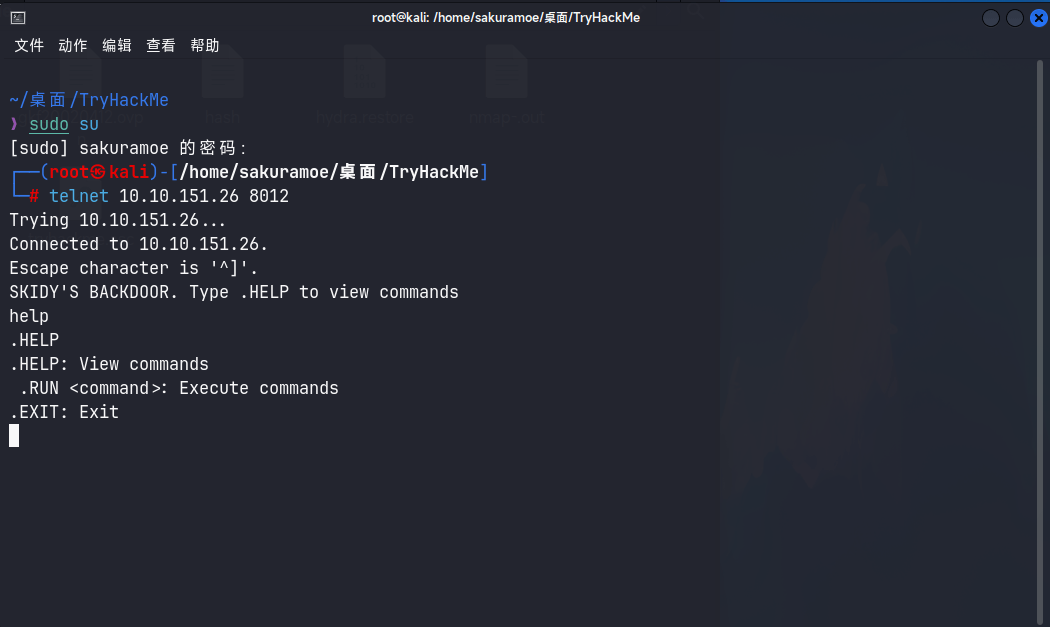Open the 文件 menu
Screen dimensions: 1050x627
tap(29, 46)
